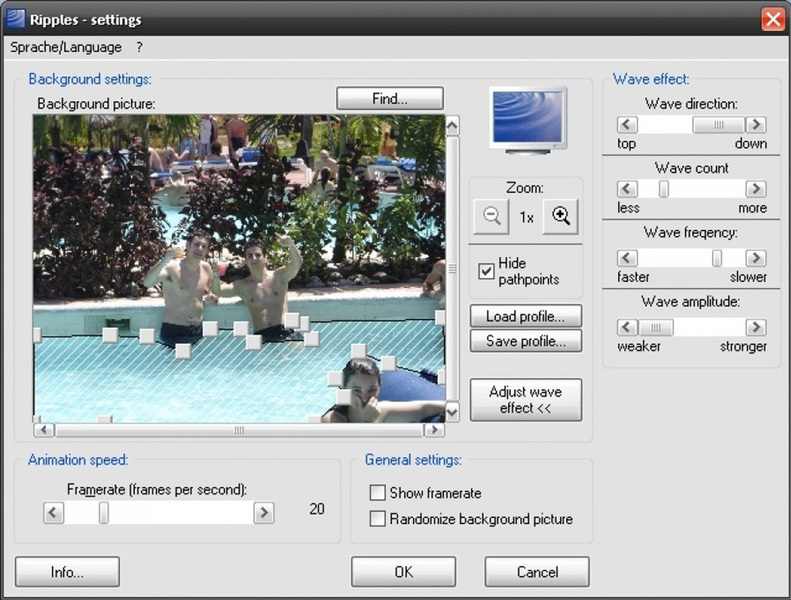
Task: Click the Ripples monitor preview icon
Action: (x=528, y=120)
